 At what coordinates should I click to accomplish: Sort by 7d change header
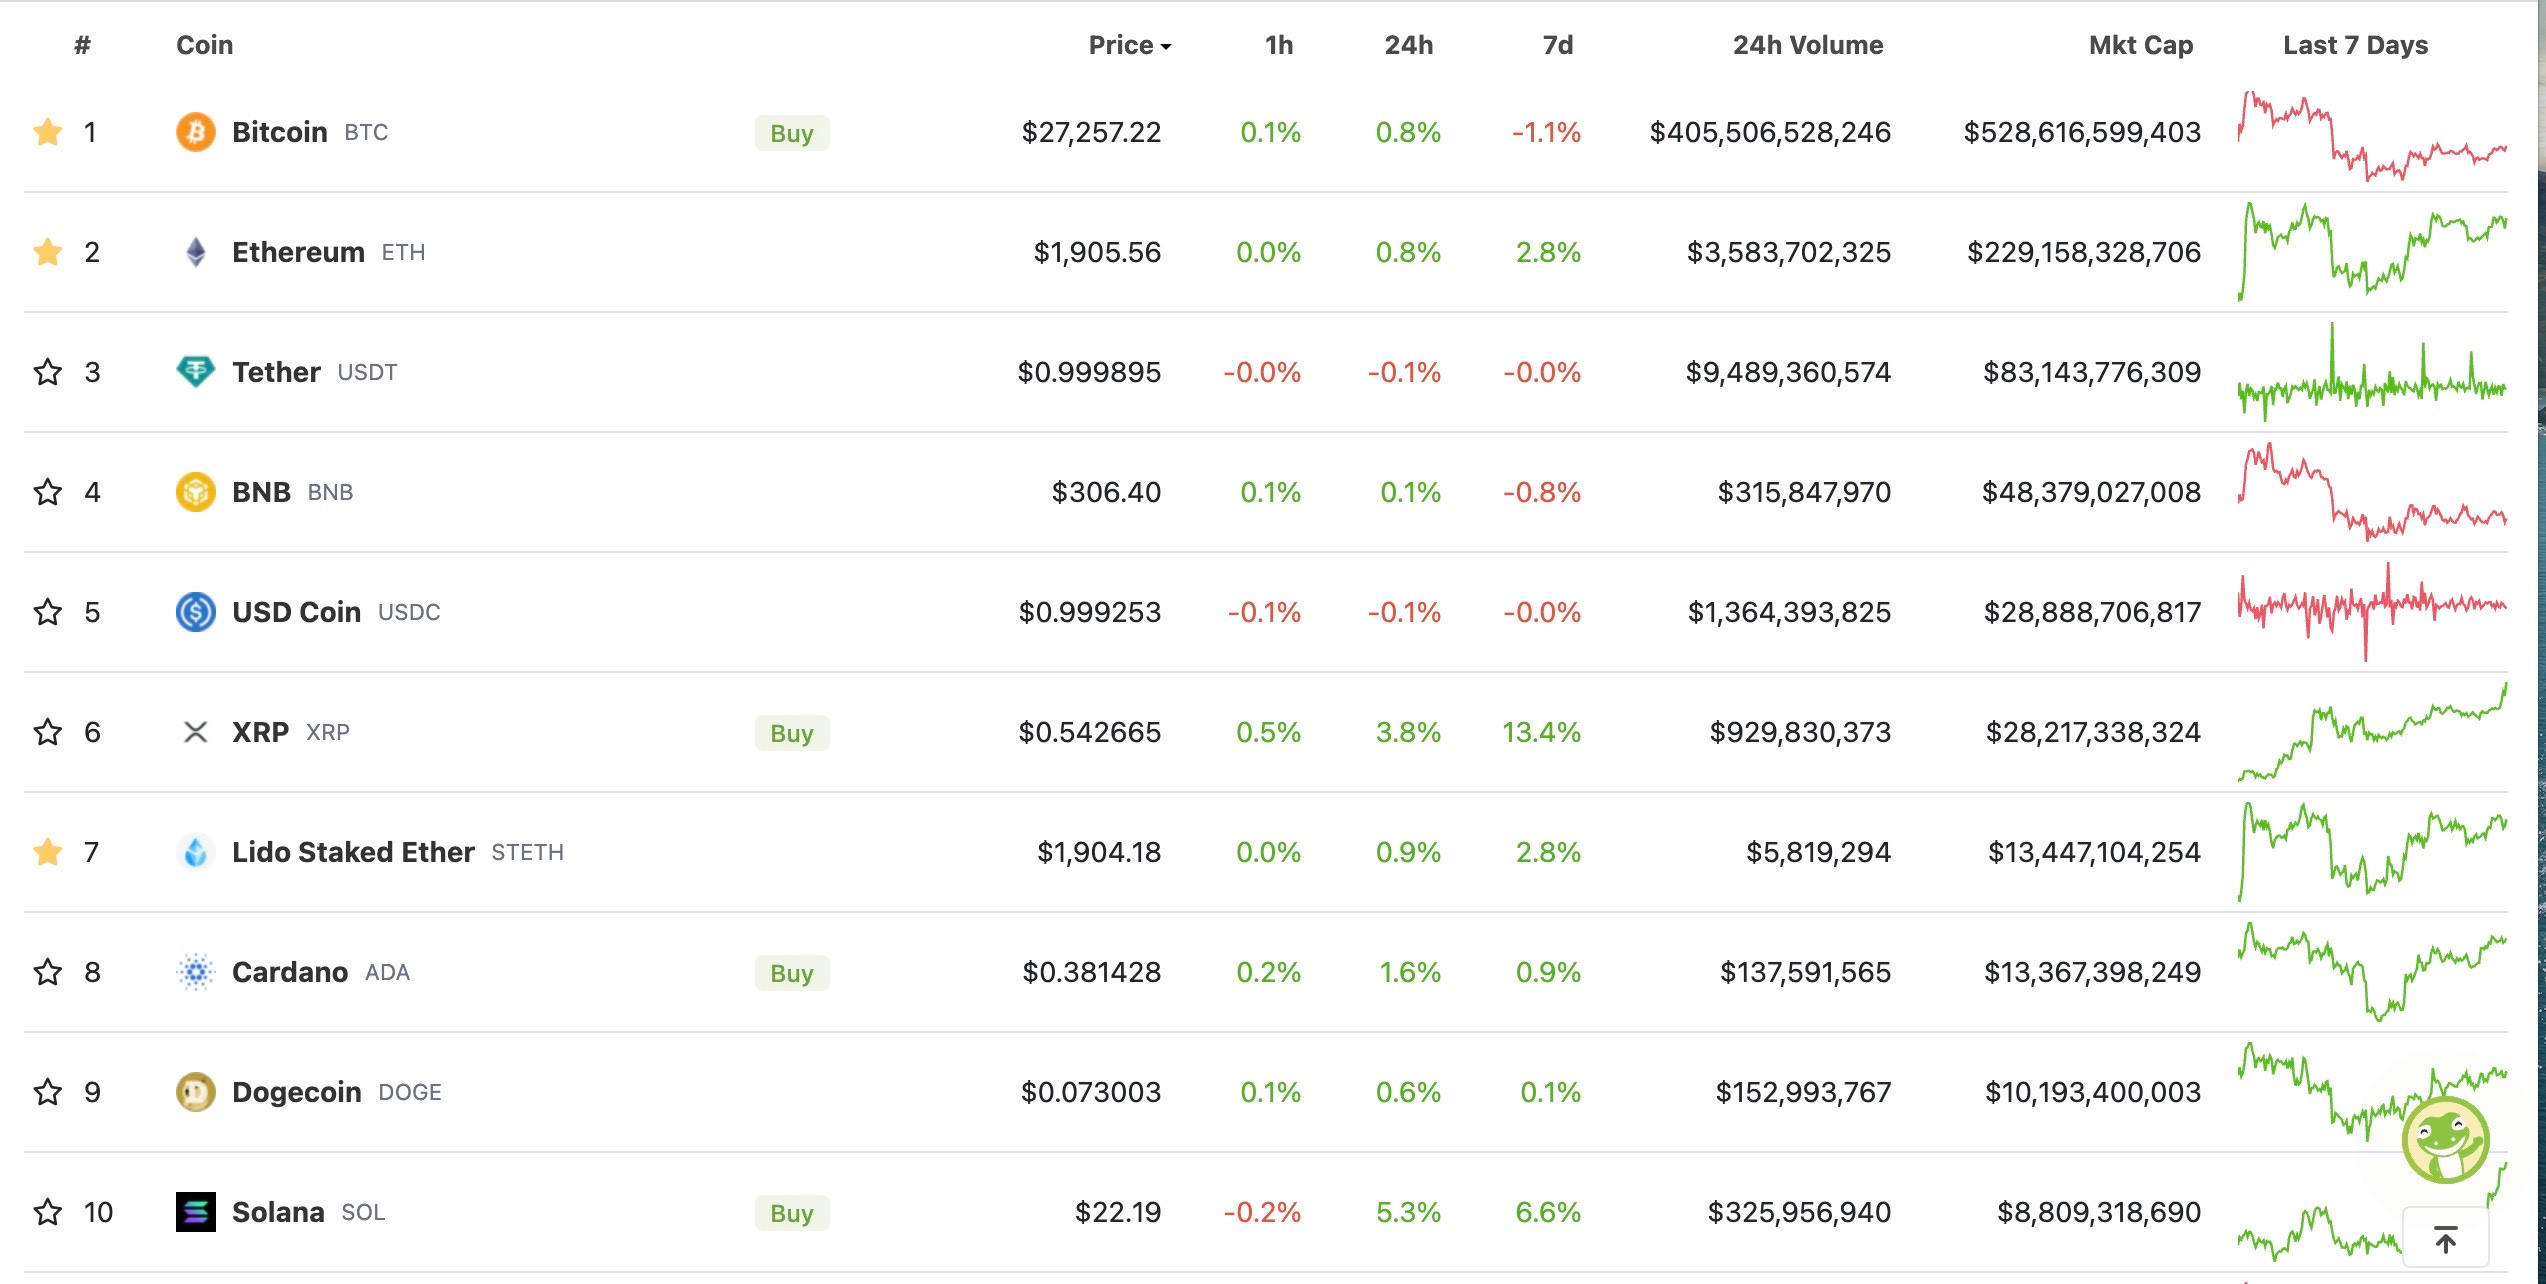(x=1558, y=45)
